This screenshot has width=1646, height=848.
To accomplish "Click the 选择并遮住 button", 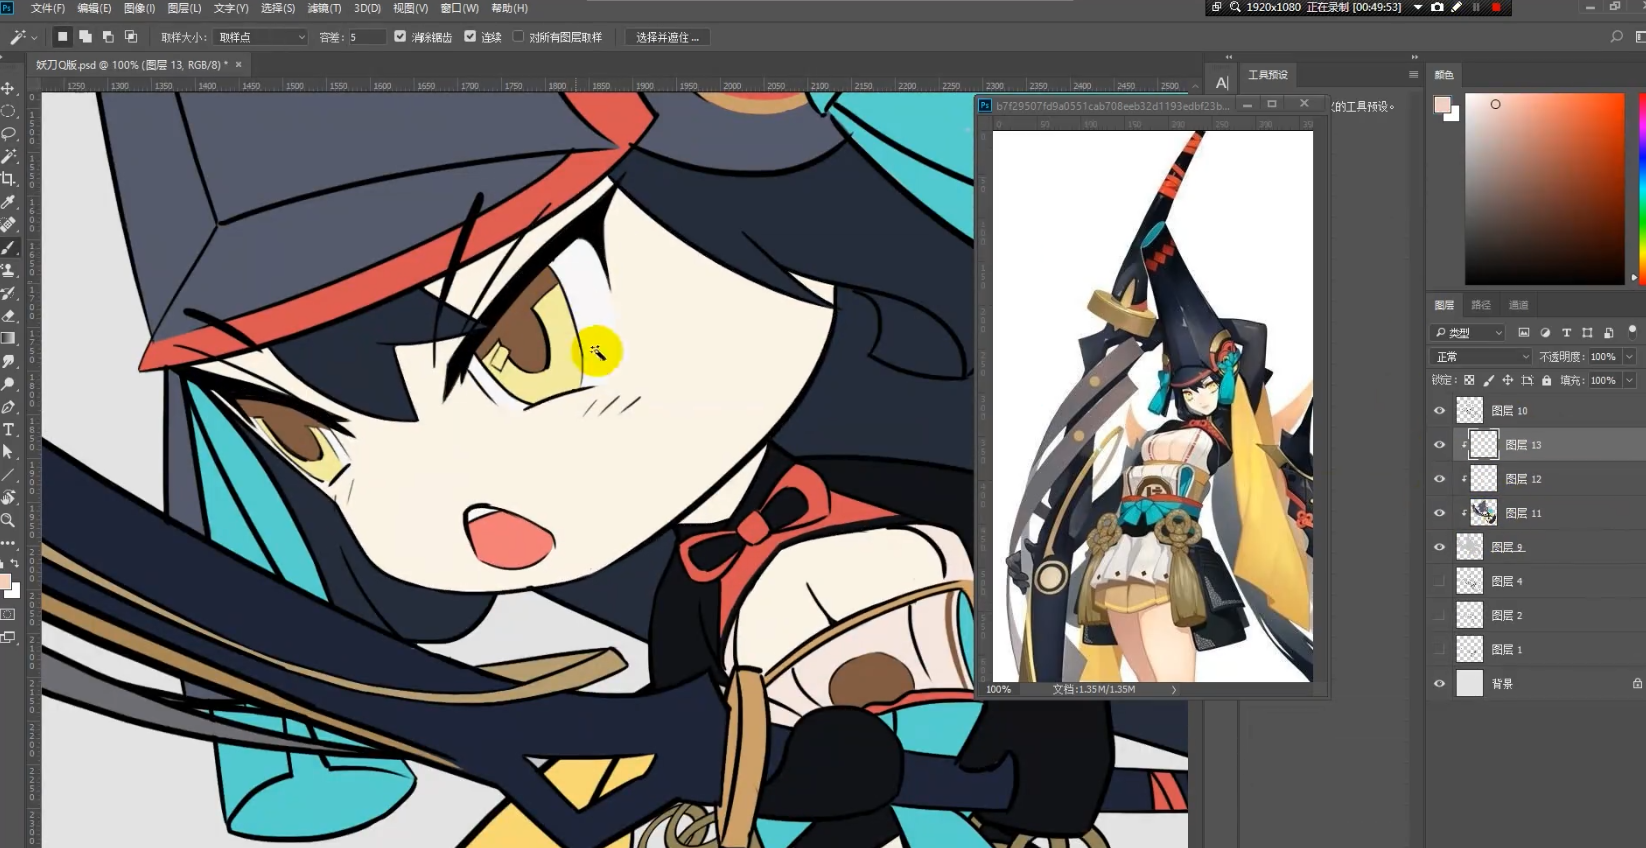I will 667,37.
